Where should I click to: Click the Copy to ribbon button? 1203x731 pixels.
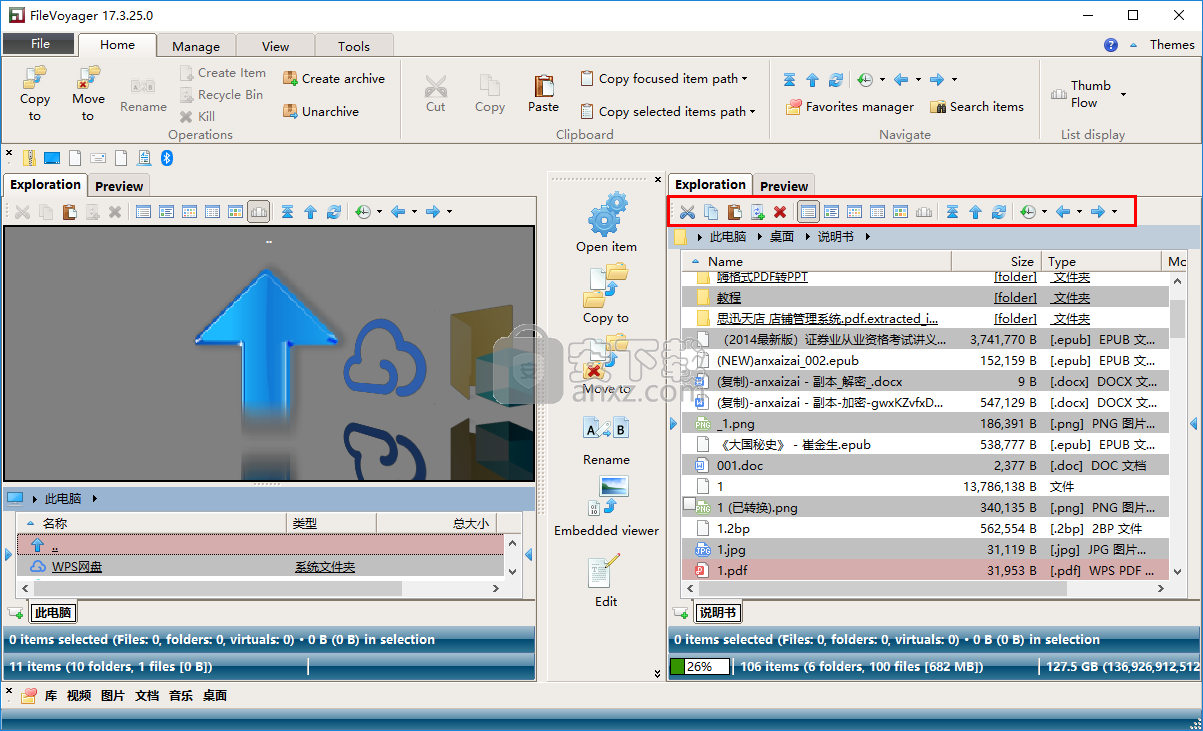coord(35,93)
